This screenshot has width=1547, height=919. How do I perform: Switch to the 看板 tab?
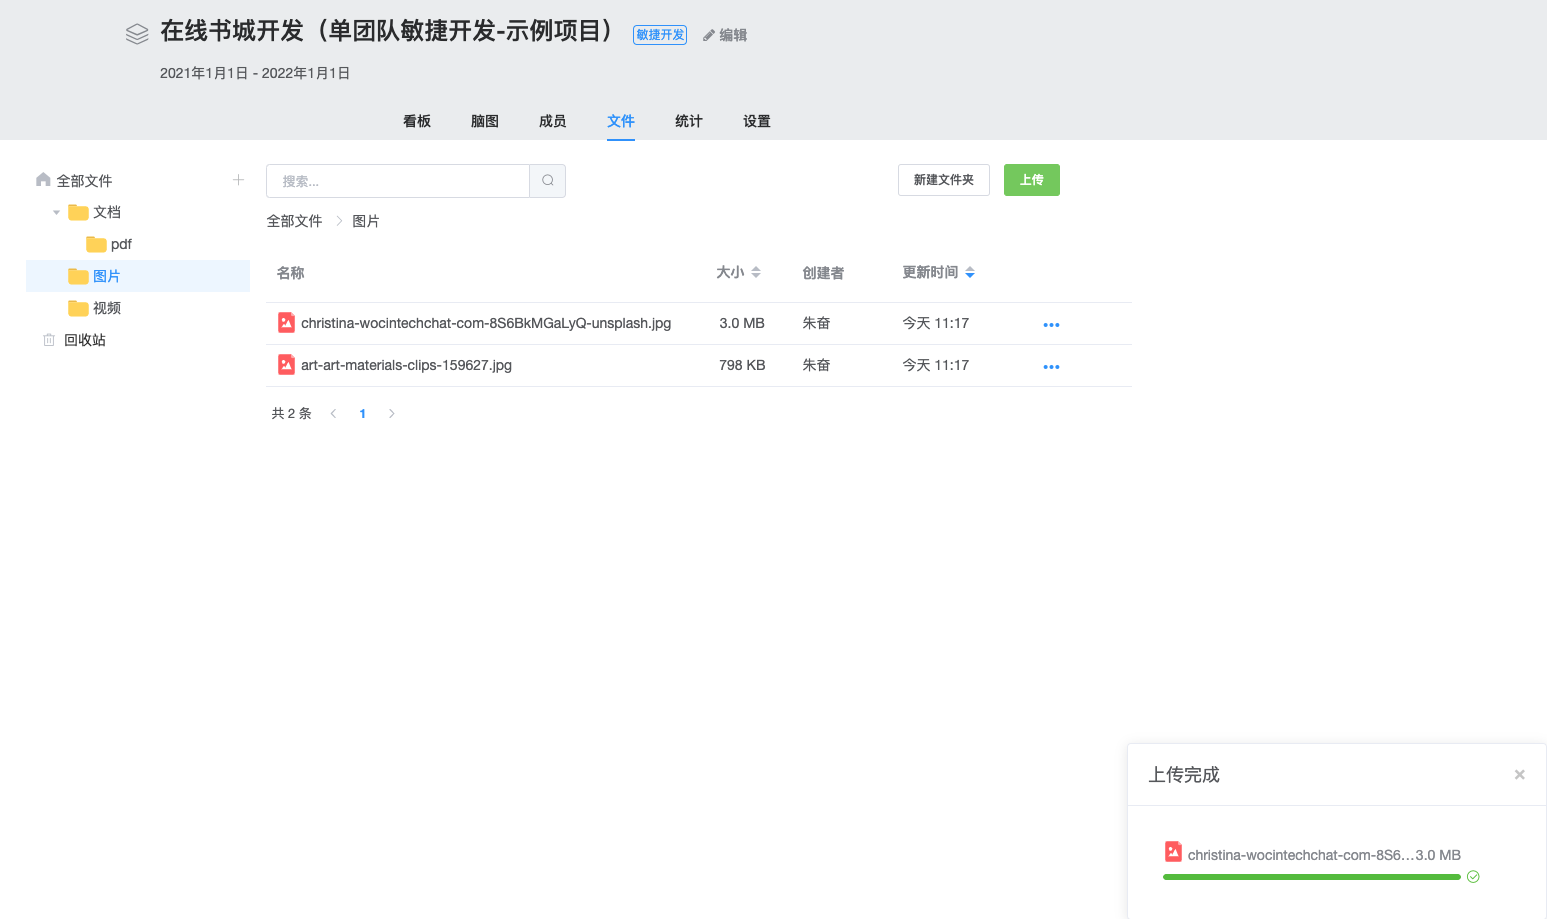point(417,121)
